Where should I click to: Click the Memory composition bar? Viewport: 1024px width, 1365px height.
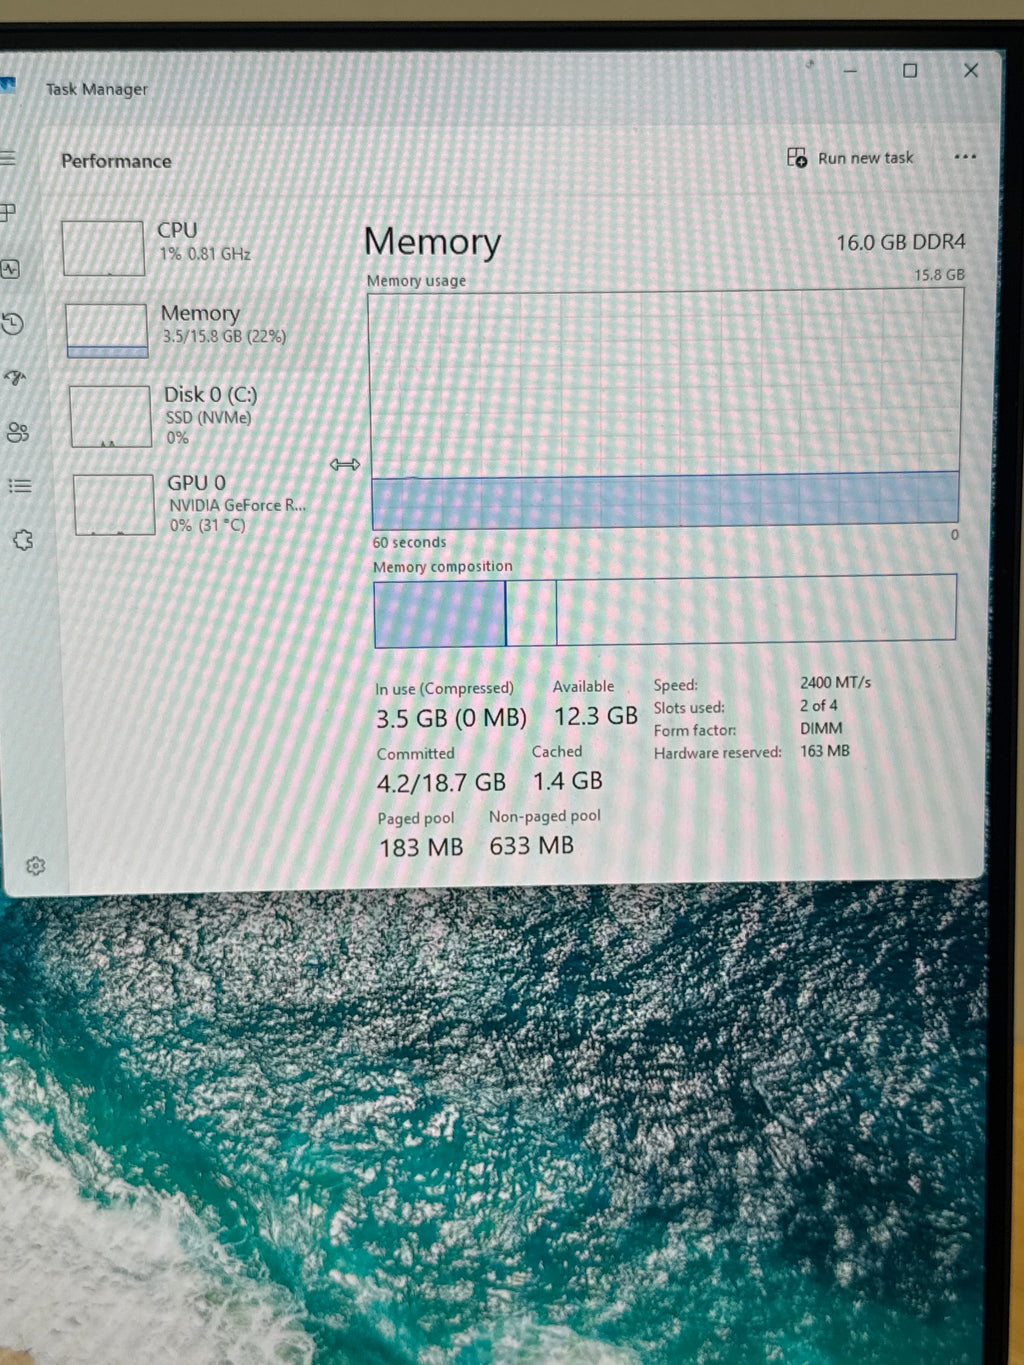(x=665, y=610)
